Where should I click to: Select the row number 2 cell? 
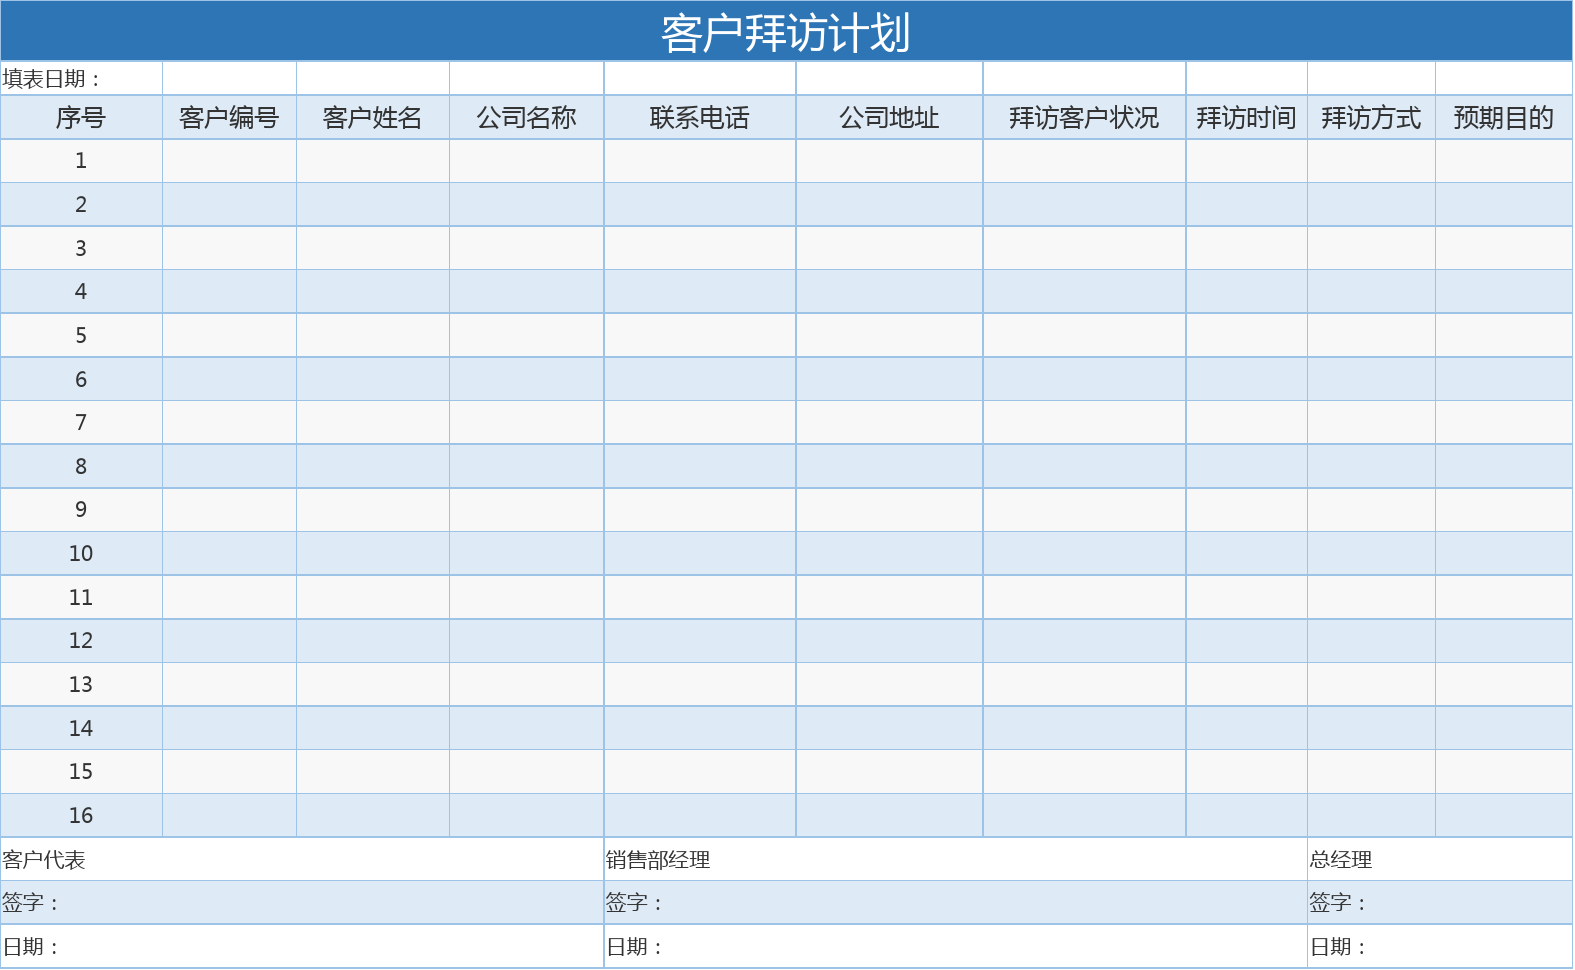click(x=81, y=204)
